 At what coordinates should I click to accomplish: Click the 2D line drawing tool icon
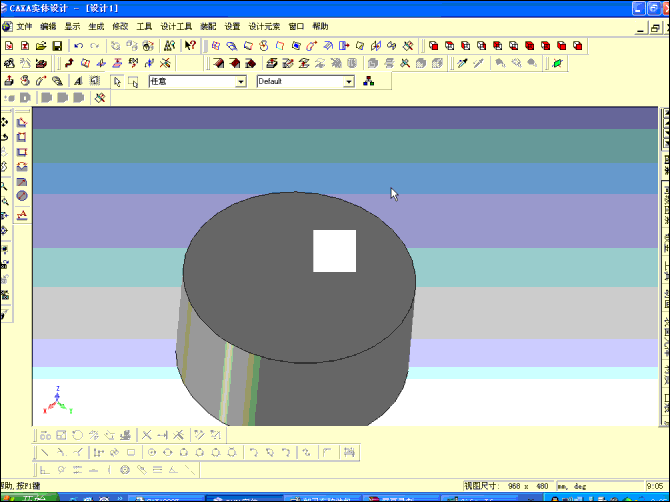coord(45,452)
